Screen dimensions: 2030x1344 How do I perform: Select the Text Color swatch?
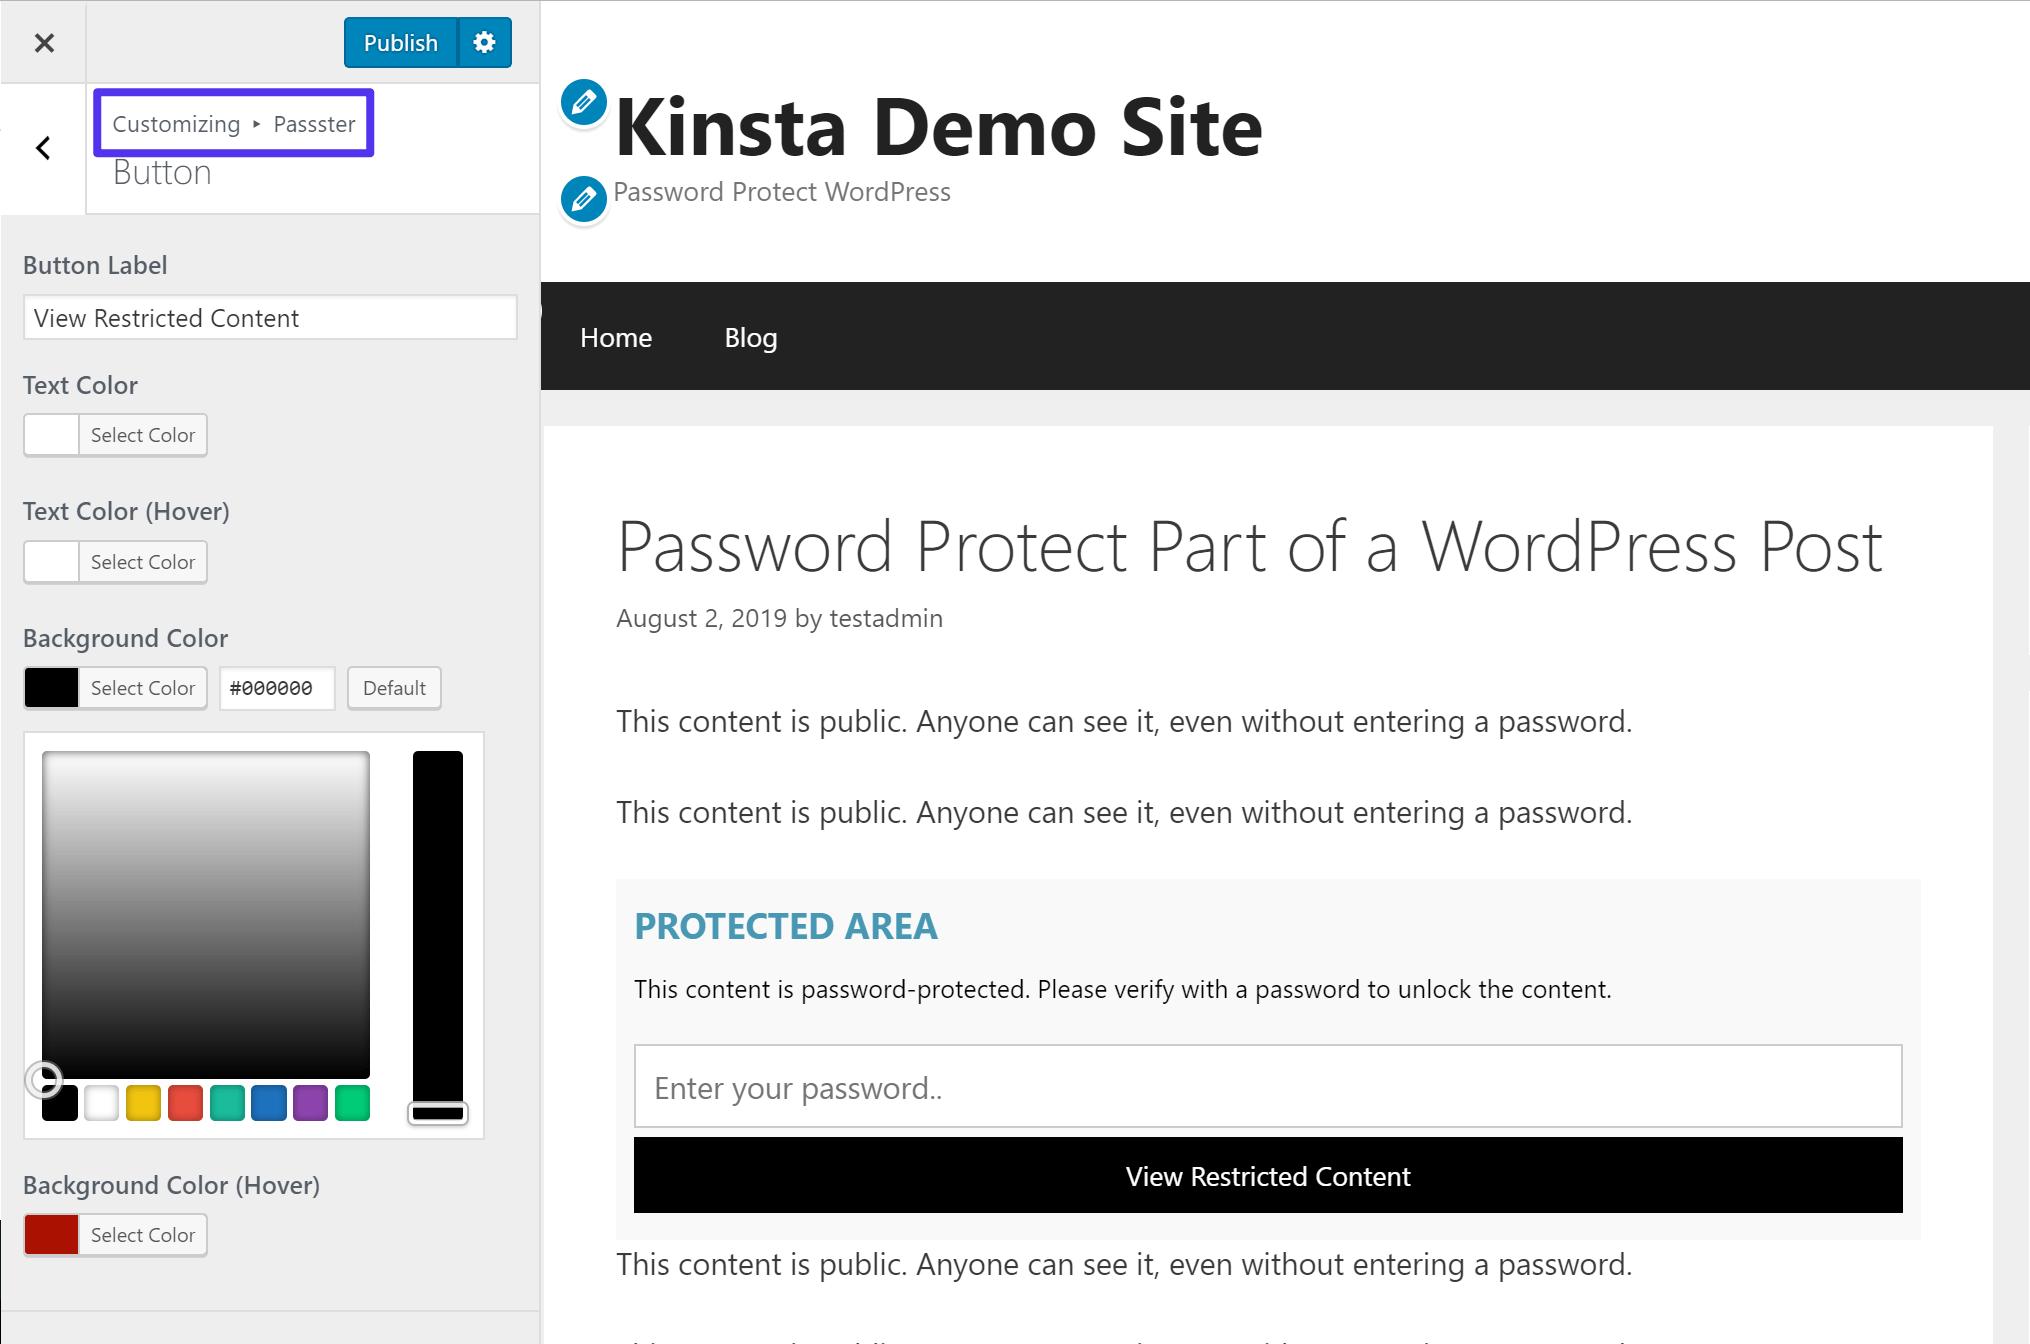[x=51, y=435]
